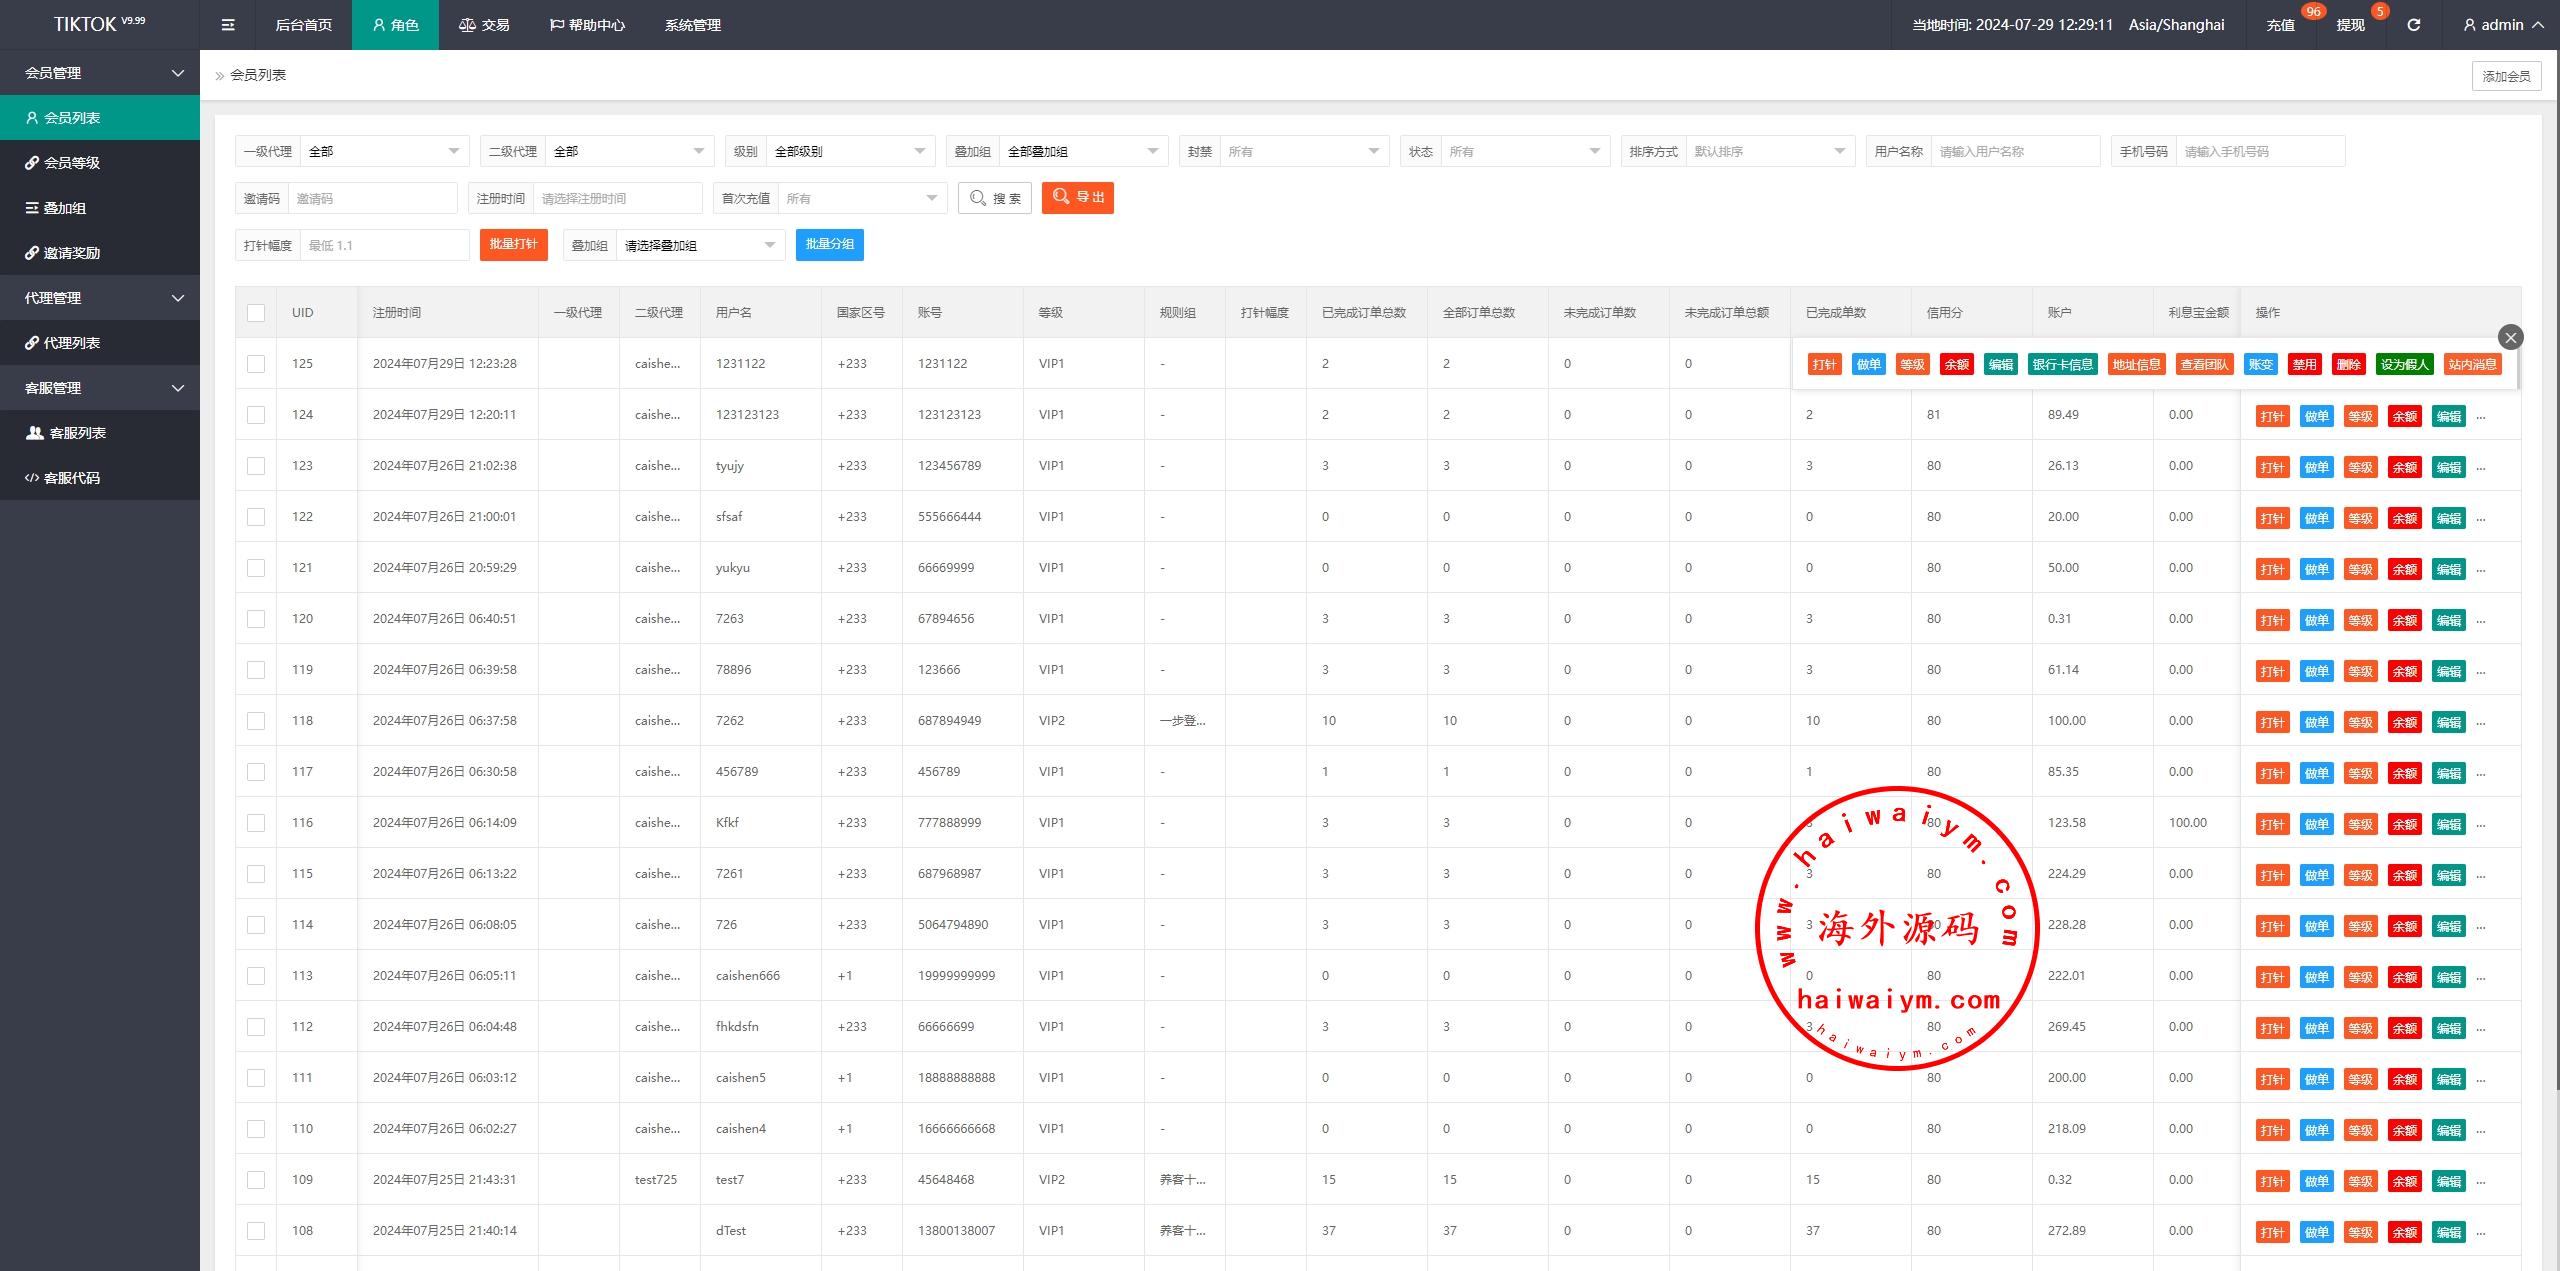This screenshot has height=1271, width=2560.
Task: Check the row checkbox for UID 125
Action: click(x=256, y=364)
